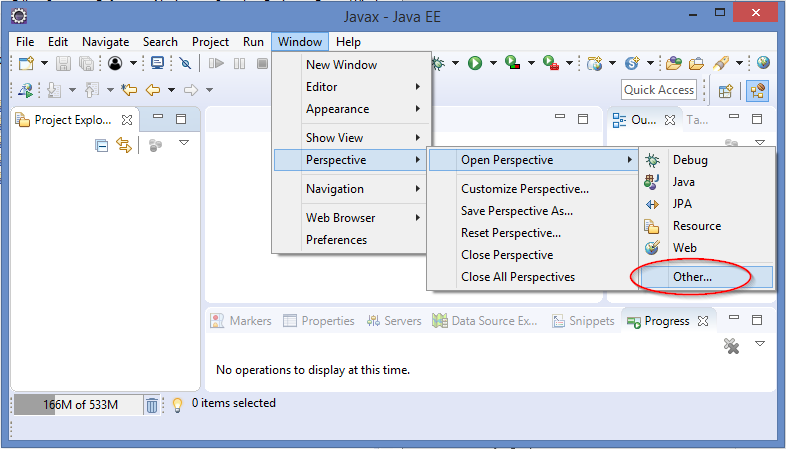Click the Run green play icon
786x449 pixels.
tap(475, 63)
